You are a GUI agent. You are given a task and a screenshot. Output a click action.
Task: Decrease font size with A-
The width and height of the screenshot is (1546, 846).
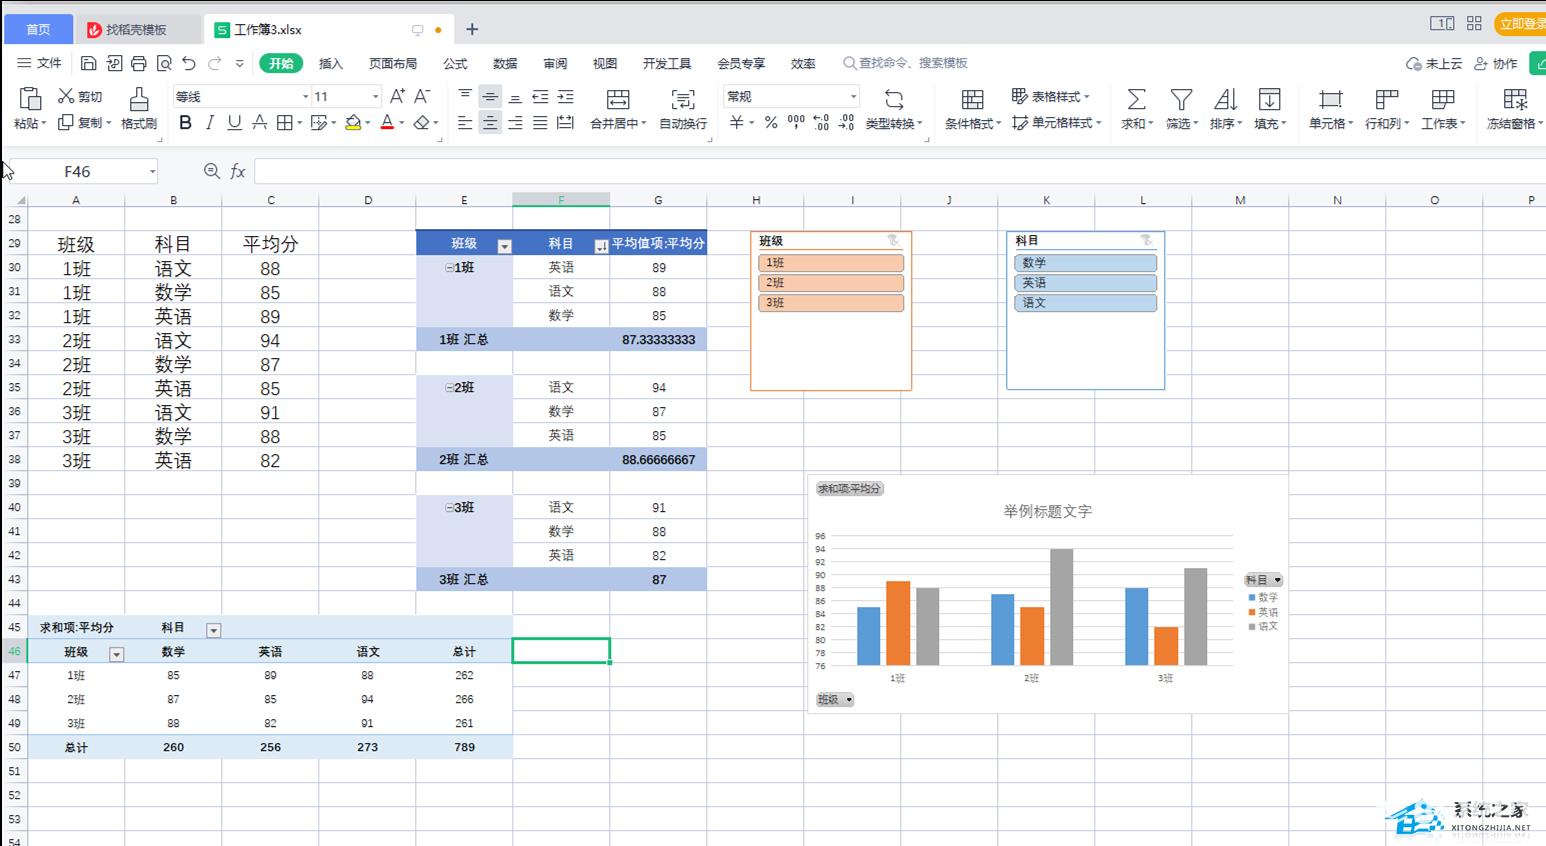click(422, 96)
